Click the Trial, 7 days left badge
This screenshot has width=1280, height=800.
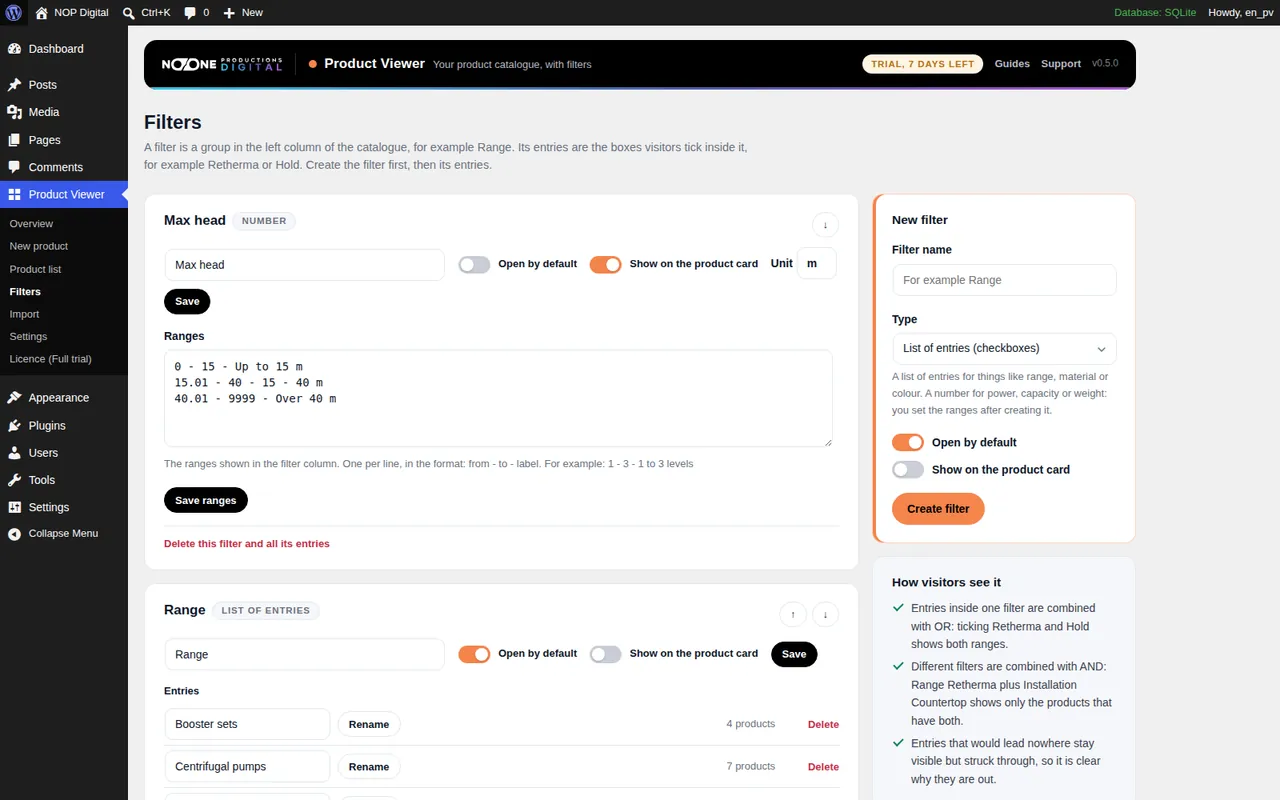[922, 64]
